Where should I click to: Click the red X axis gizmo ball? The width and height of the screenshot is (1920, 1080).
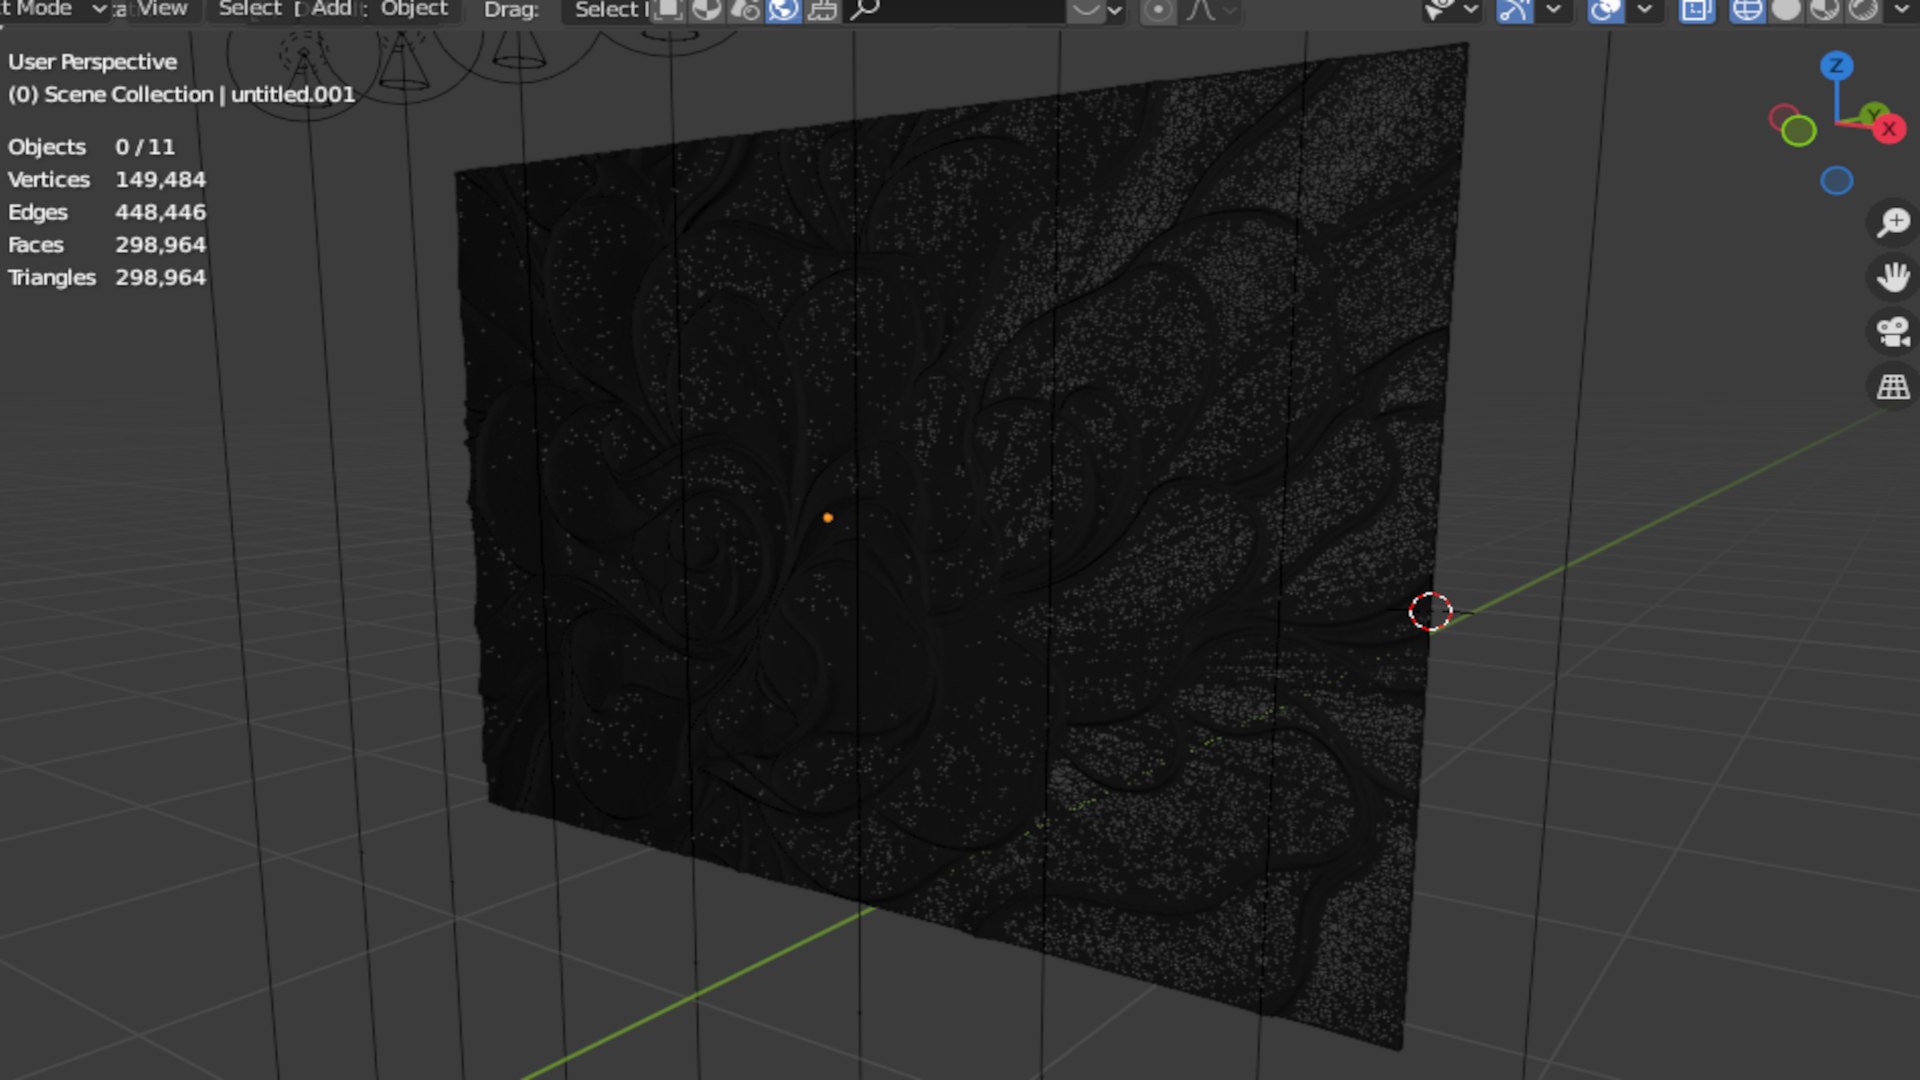click(1889, 129)
